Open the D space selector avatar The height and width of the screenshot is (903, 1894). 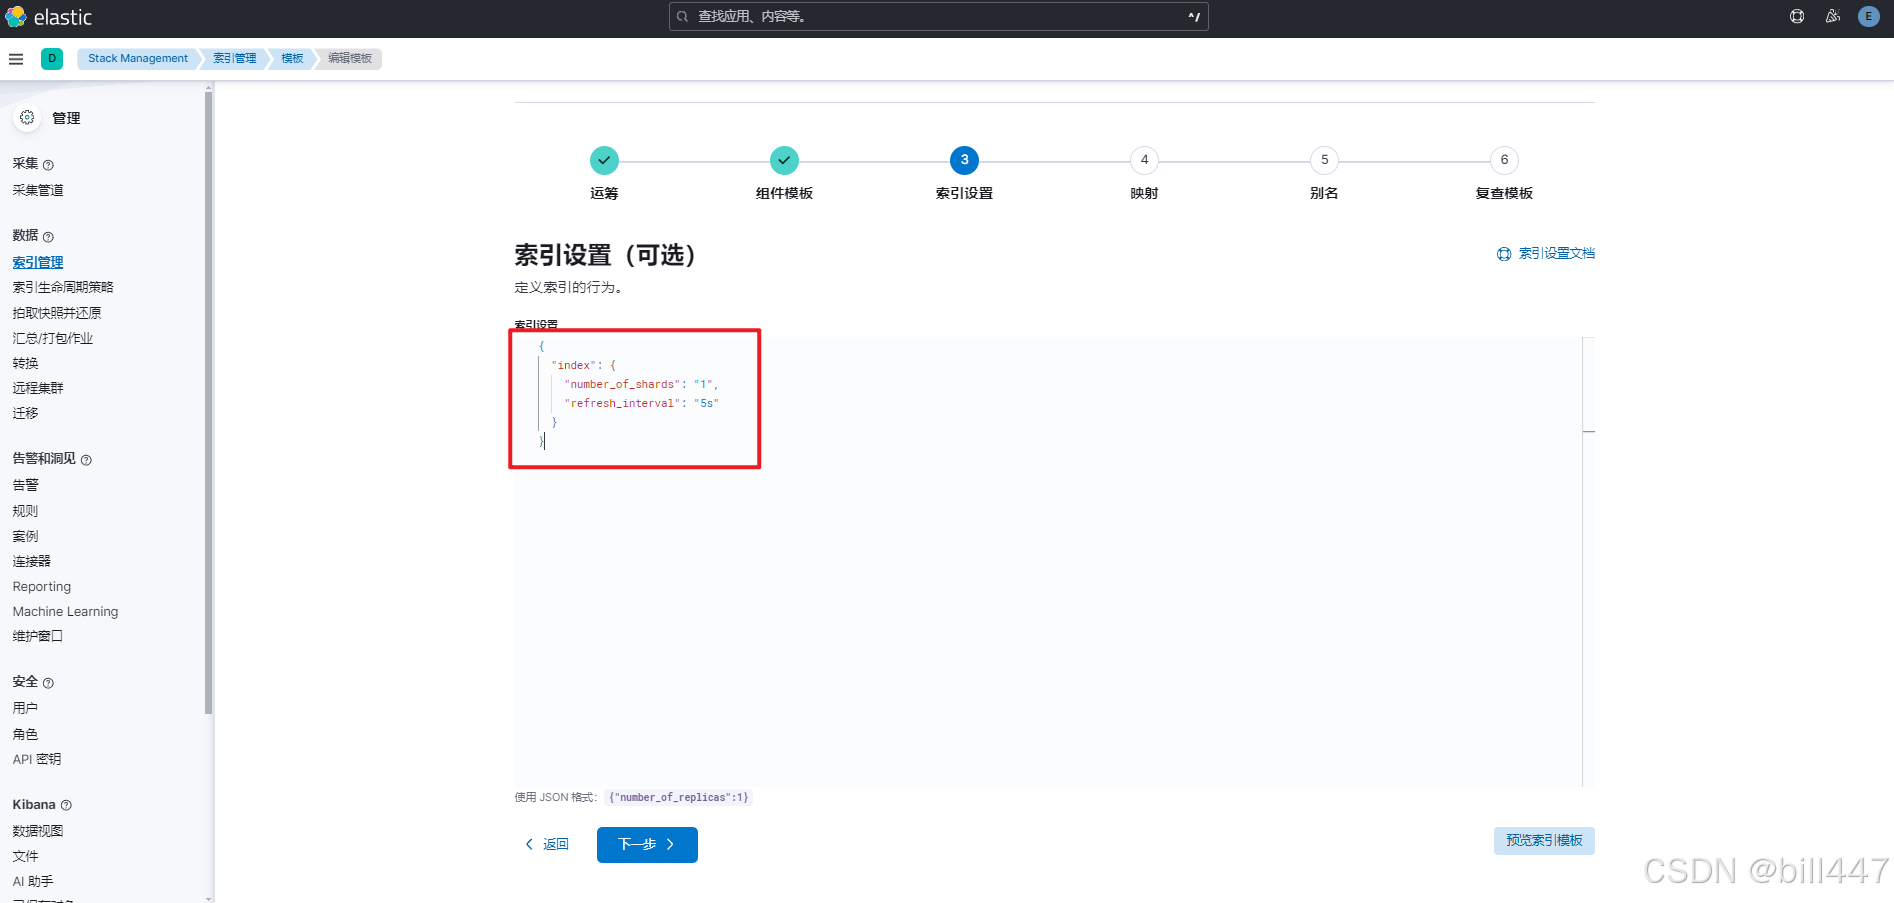click(x=52, y=58)
